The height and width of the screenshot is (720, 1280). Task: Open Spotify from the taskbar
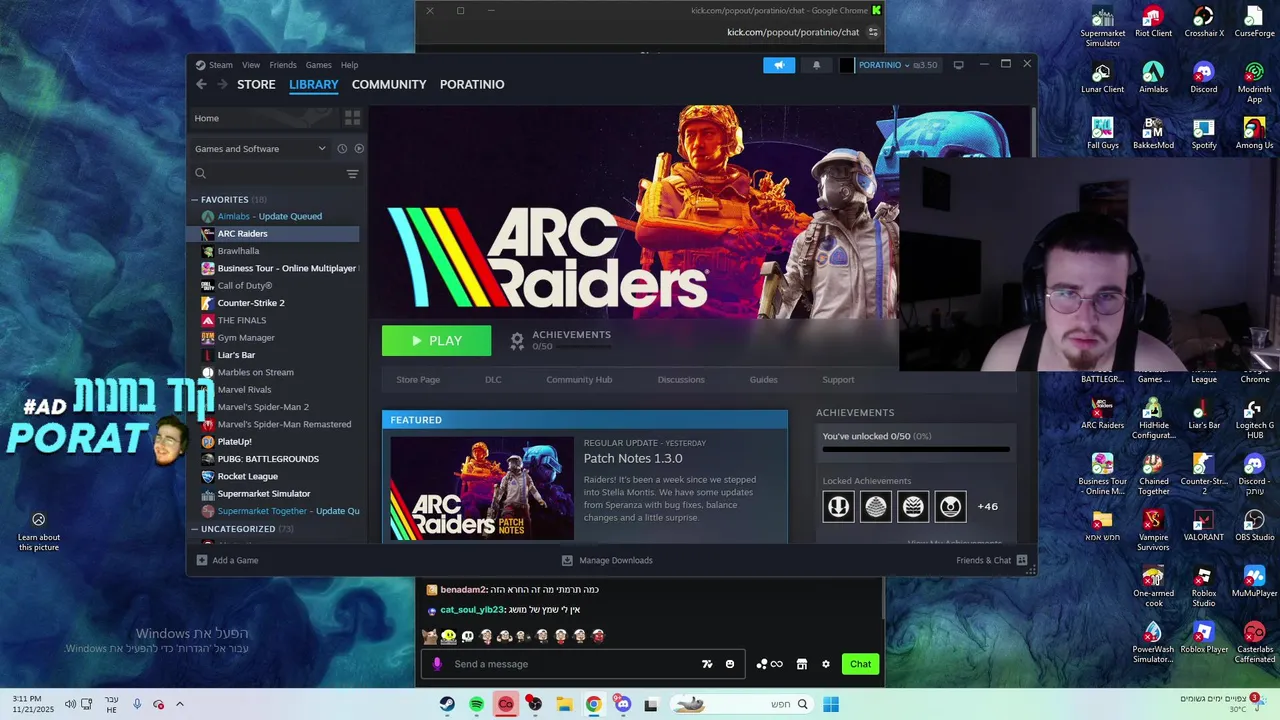coord(476,705)
